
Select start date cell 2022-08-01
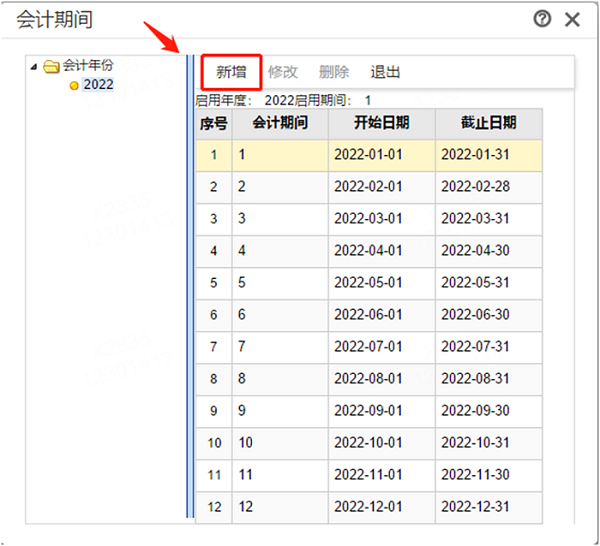[382, 379]
